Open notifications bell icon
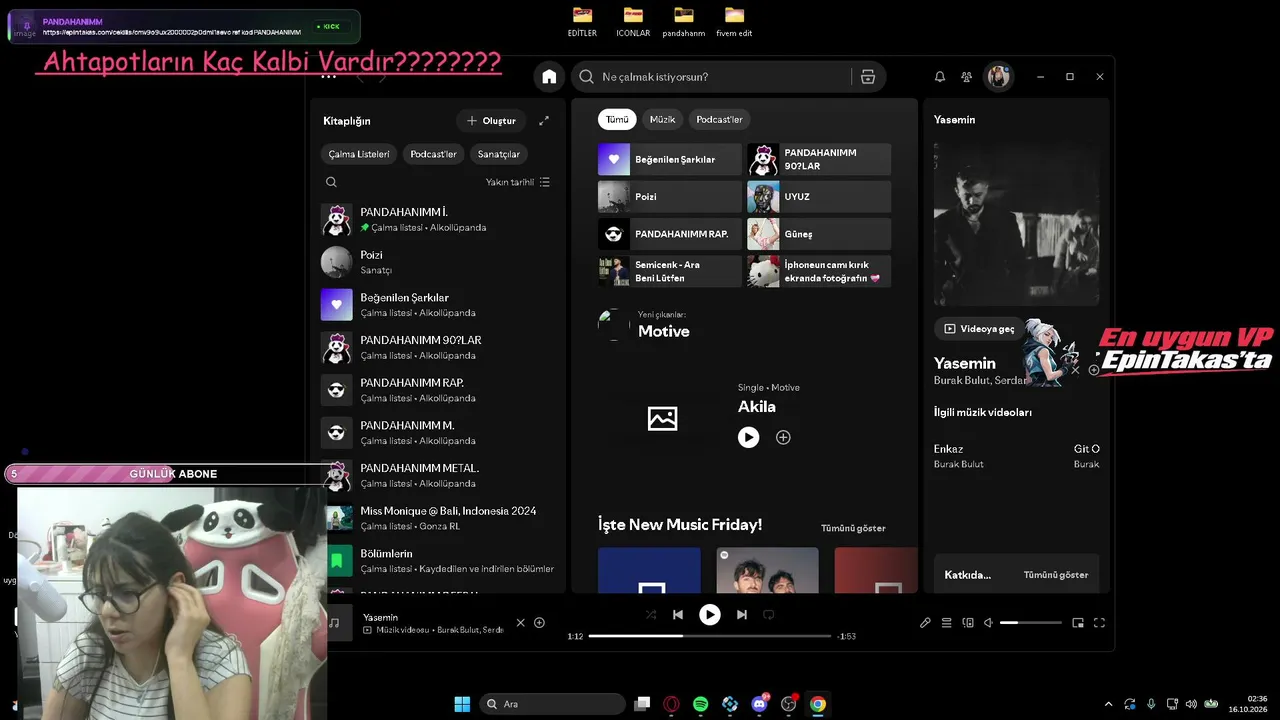1280x720 pixels. (940, 77)
